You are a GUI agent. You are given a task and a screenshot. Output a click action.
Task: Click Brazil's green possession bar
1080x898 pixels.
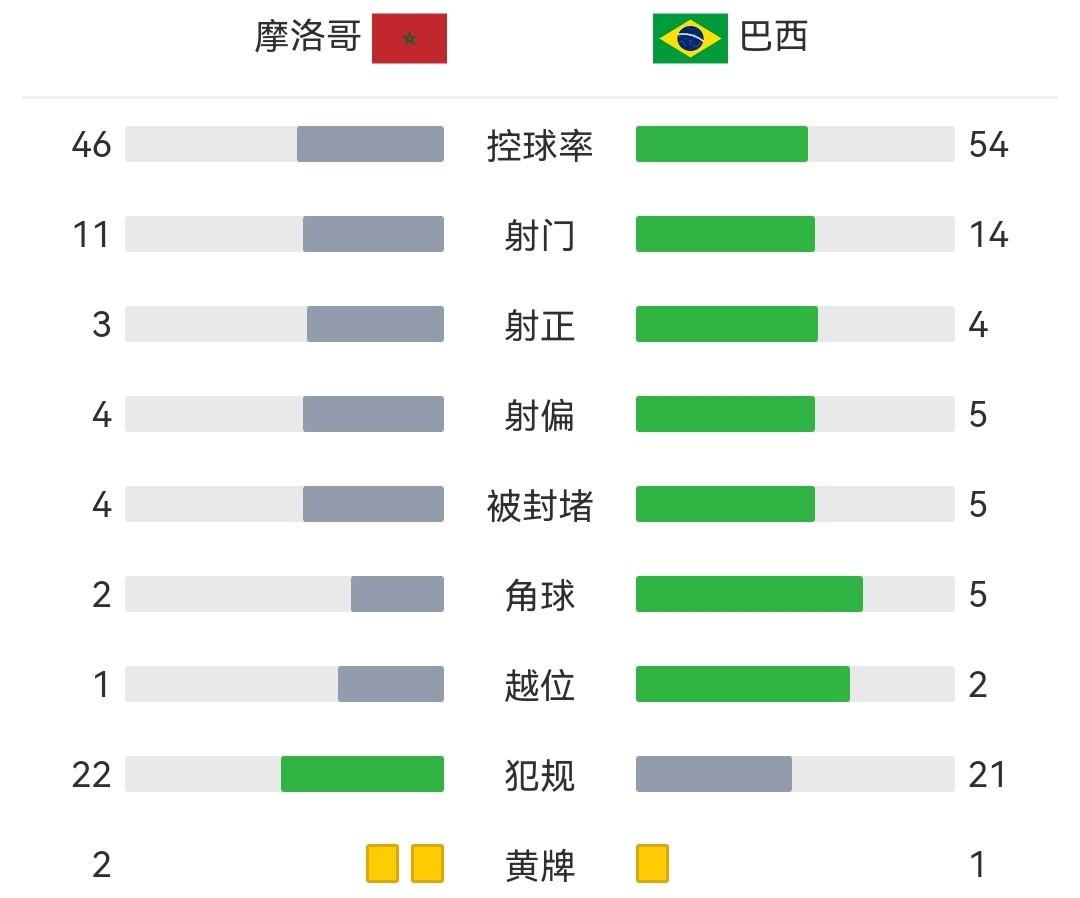click(722, 144)
